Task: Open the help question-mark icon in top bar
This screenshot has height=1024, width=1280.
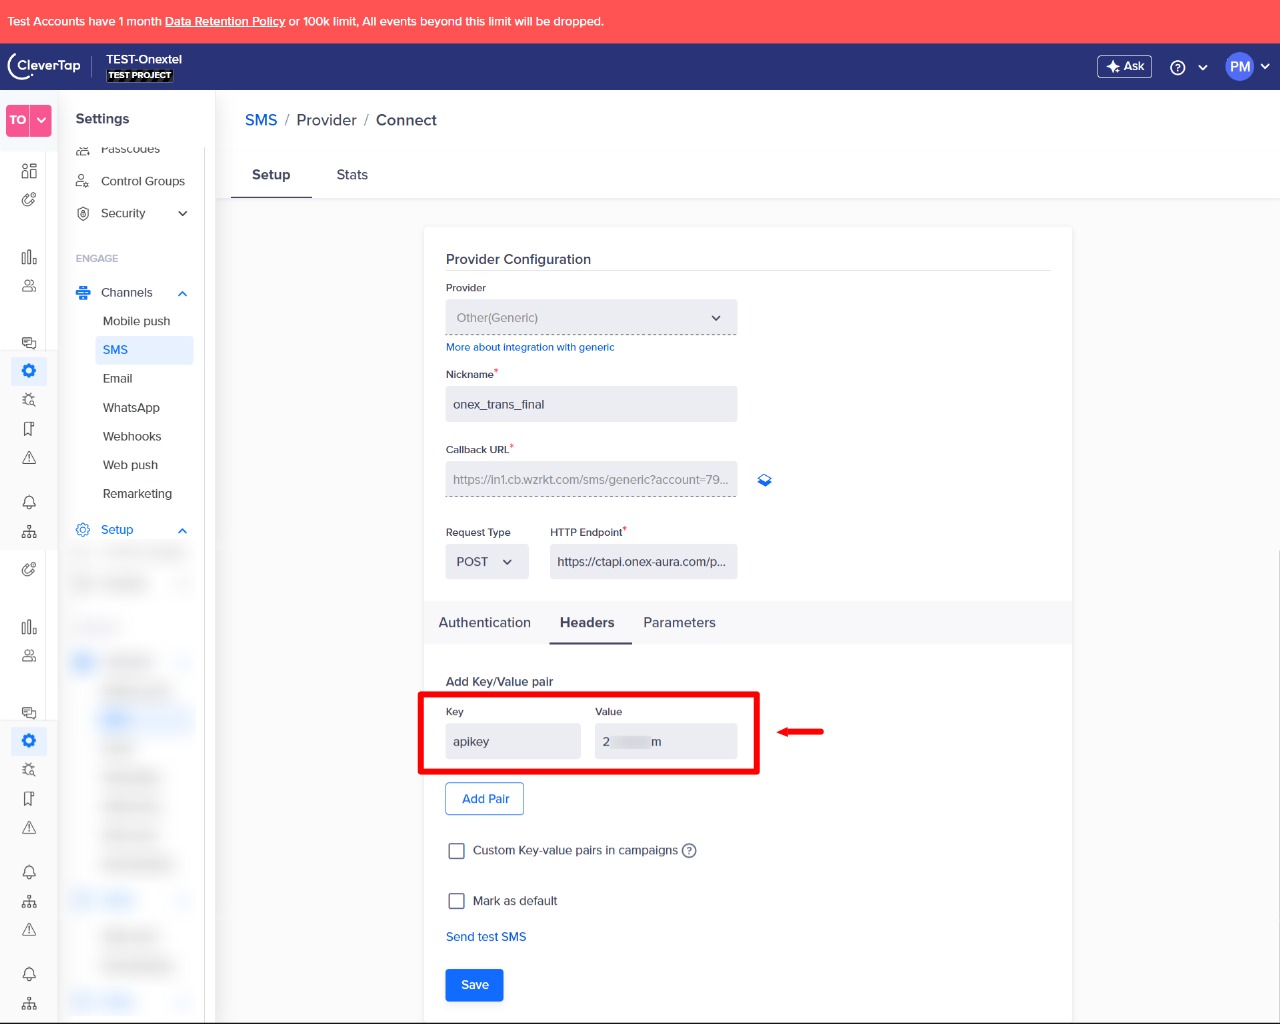Action: coord(1178,67)
